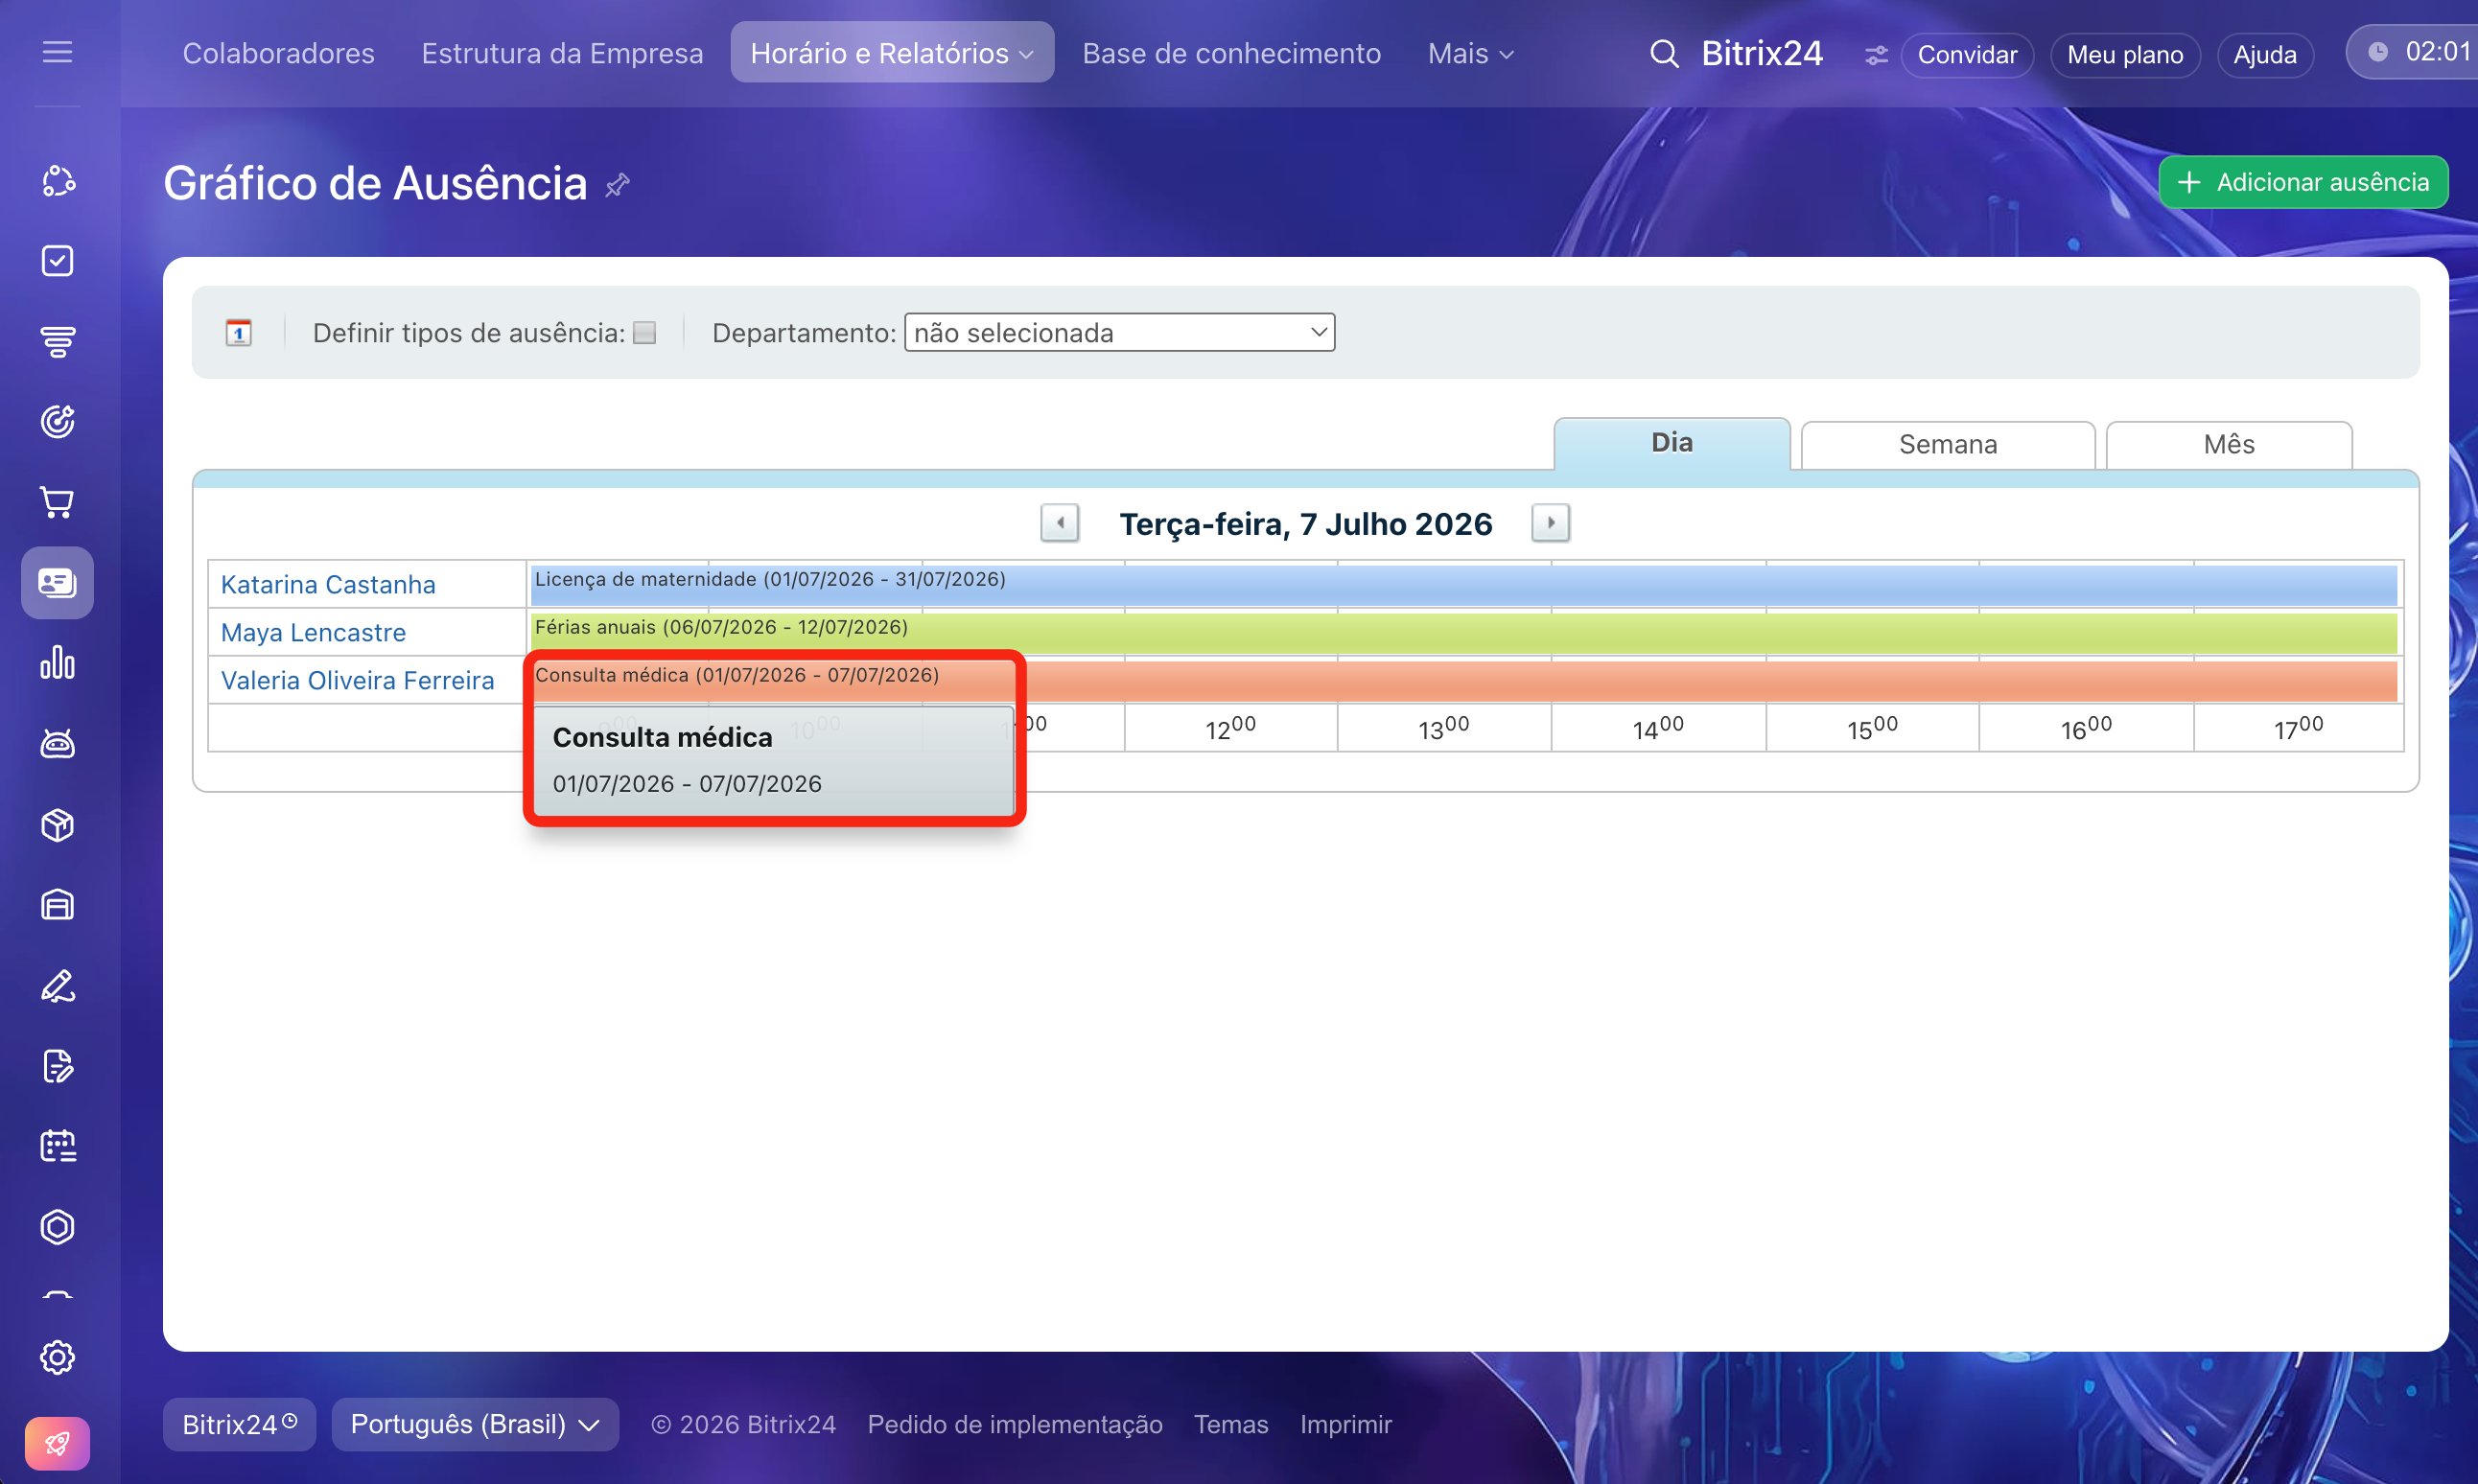Switch to the Semana tab
Viewport: 2478px width, 1484px height.
pos(1947,444)
